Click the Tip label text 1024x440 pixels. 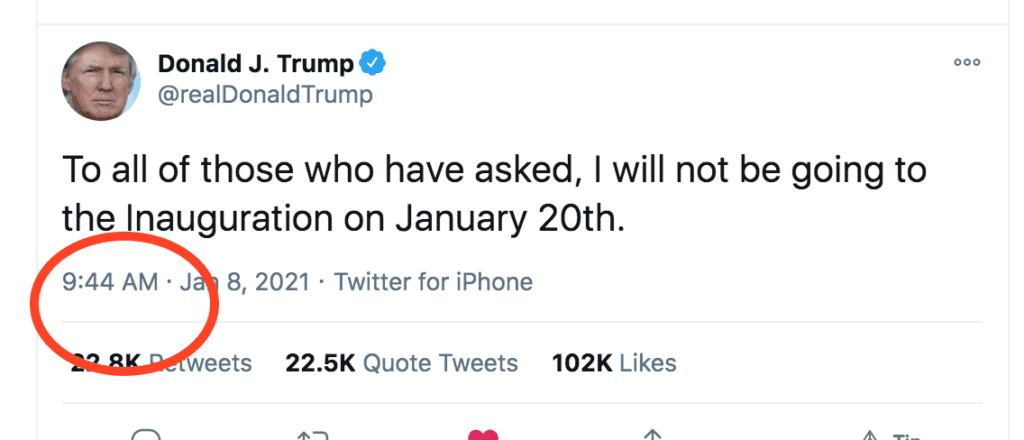pos(906,436)
